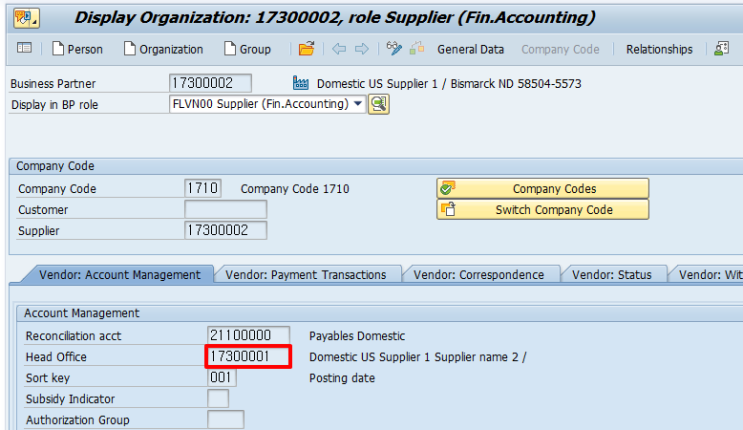Click Reconciliation acct field 21100000
This screenshot has height=430, width=743.
click(248, 335)
